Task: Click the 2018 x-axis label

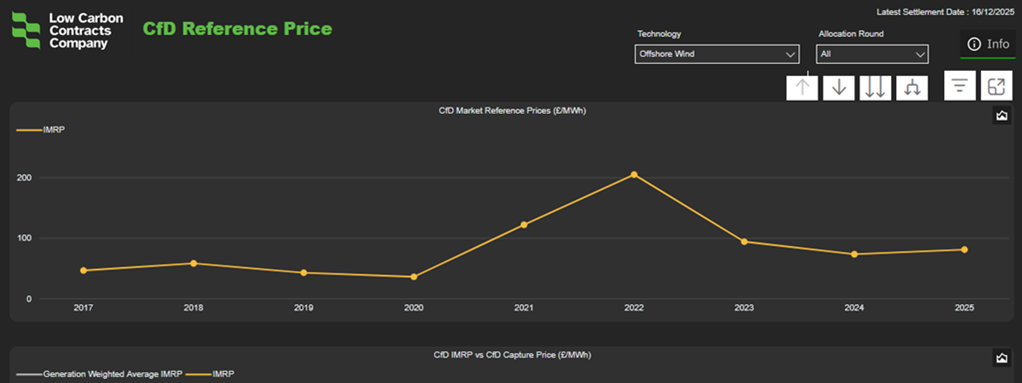Action: 194,308
